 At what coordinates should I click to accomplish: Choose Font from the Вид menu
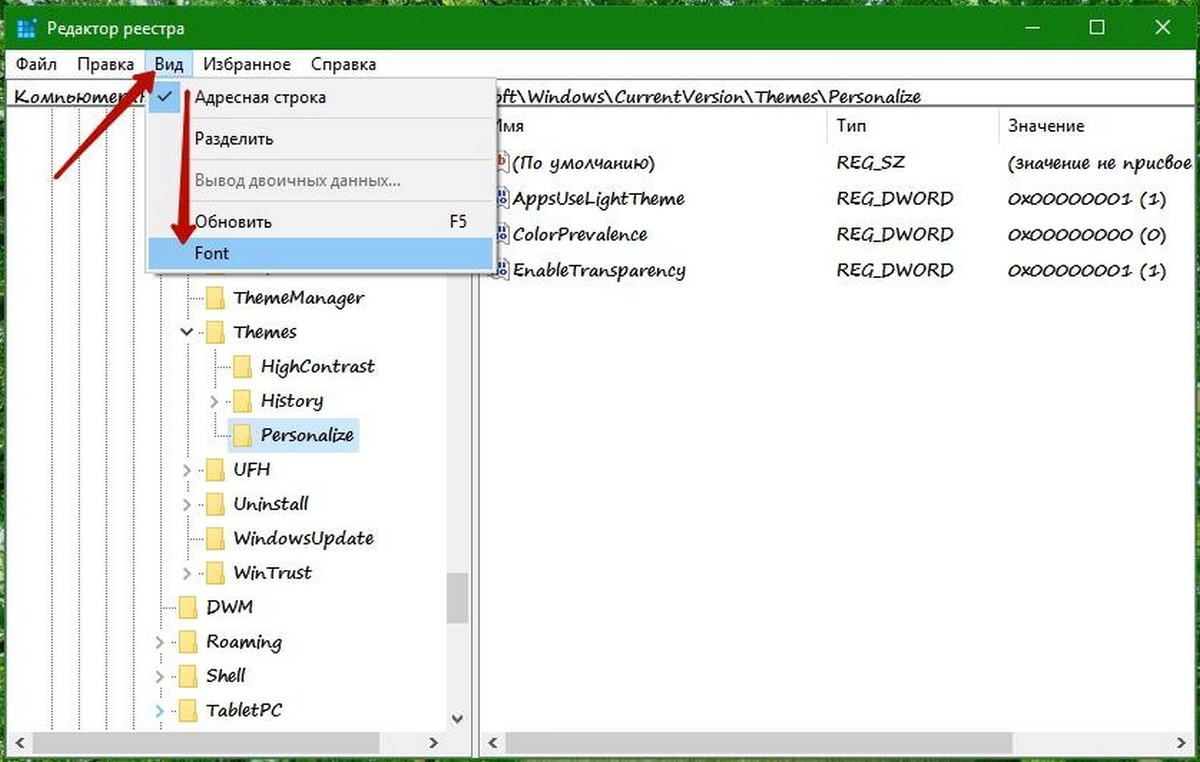320,253
